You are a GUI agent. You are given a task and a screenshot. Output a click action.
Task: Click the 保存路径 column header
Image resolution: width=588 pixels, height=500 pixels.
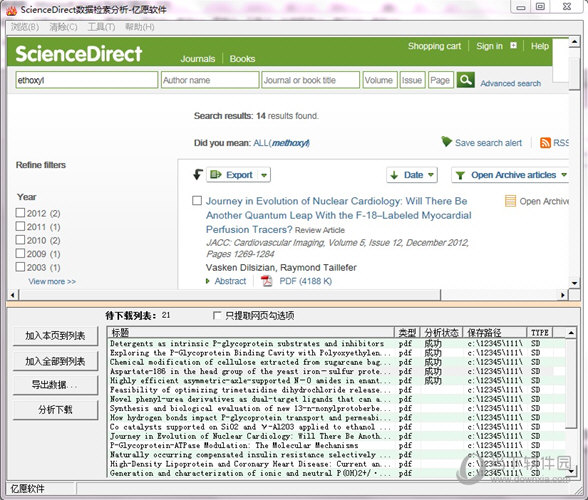tap(495, 332)
